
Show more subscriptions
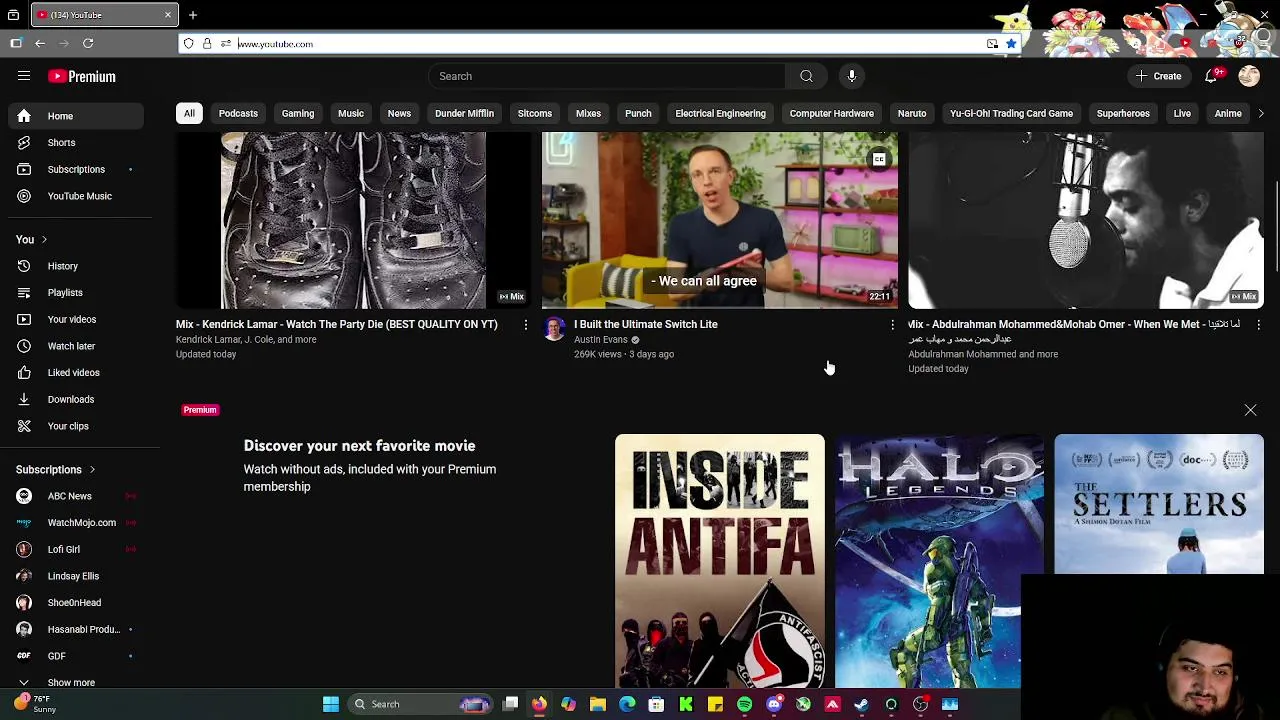[x=76, y=682]
